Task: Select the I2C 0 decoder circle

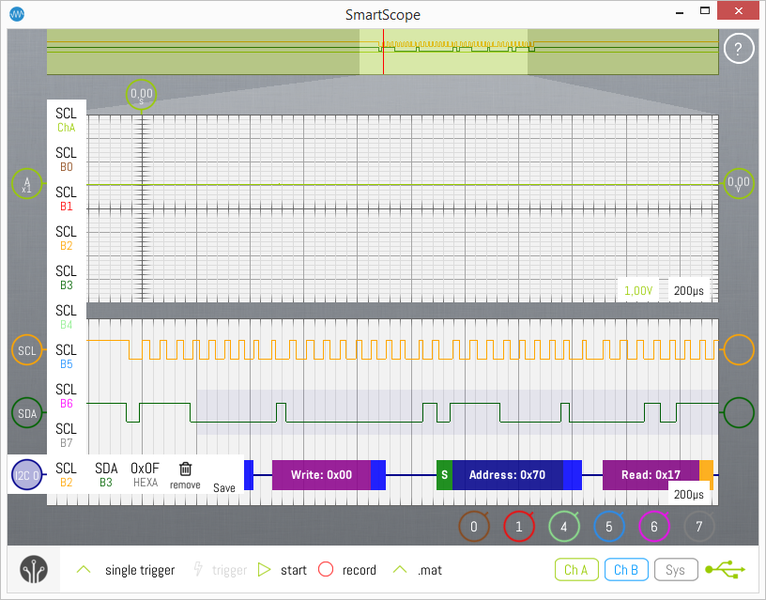Action: pos(27,476)
